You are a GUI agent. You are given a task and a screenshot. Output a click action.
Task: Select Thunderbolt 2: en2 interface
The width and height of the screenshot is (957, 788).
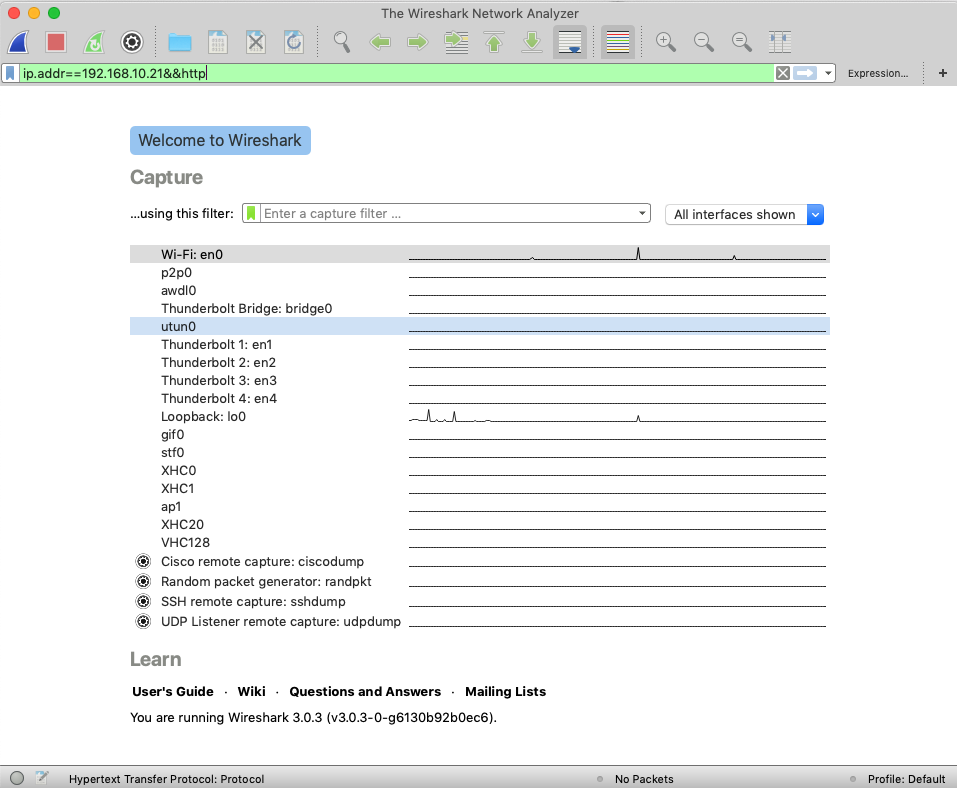[x=479, y=363]
